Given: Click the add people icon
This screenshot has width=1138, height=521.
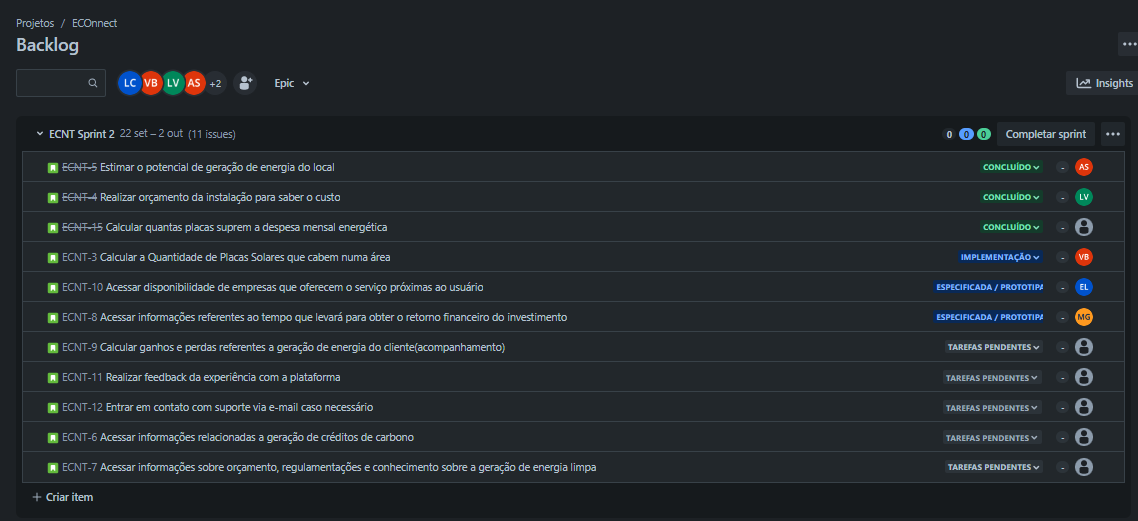Looking at the screenshot, I should (x=245, y=83).
